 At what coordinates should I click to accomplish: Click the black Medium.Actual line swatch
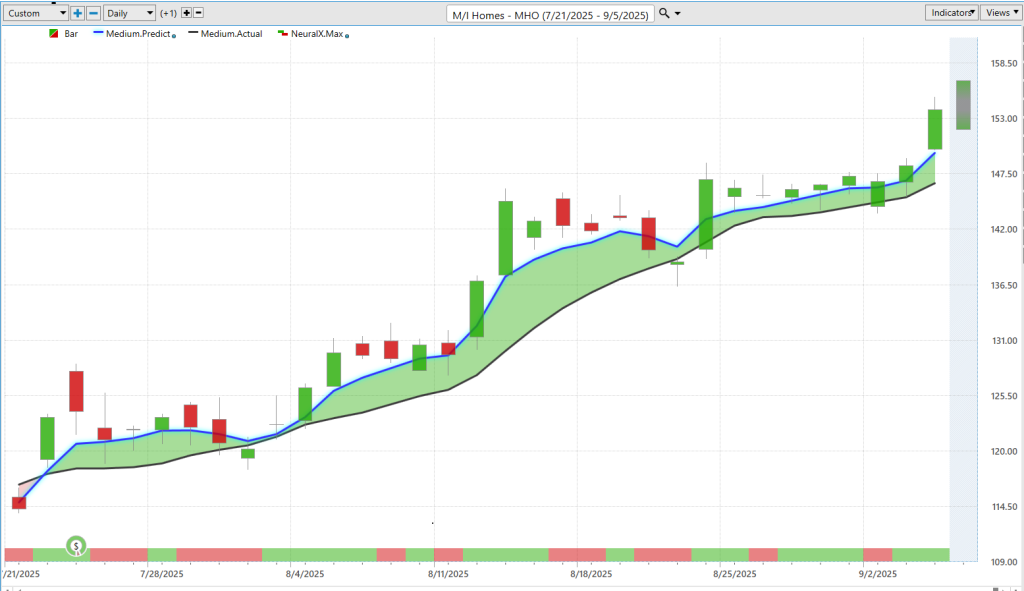point(193,33)
